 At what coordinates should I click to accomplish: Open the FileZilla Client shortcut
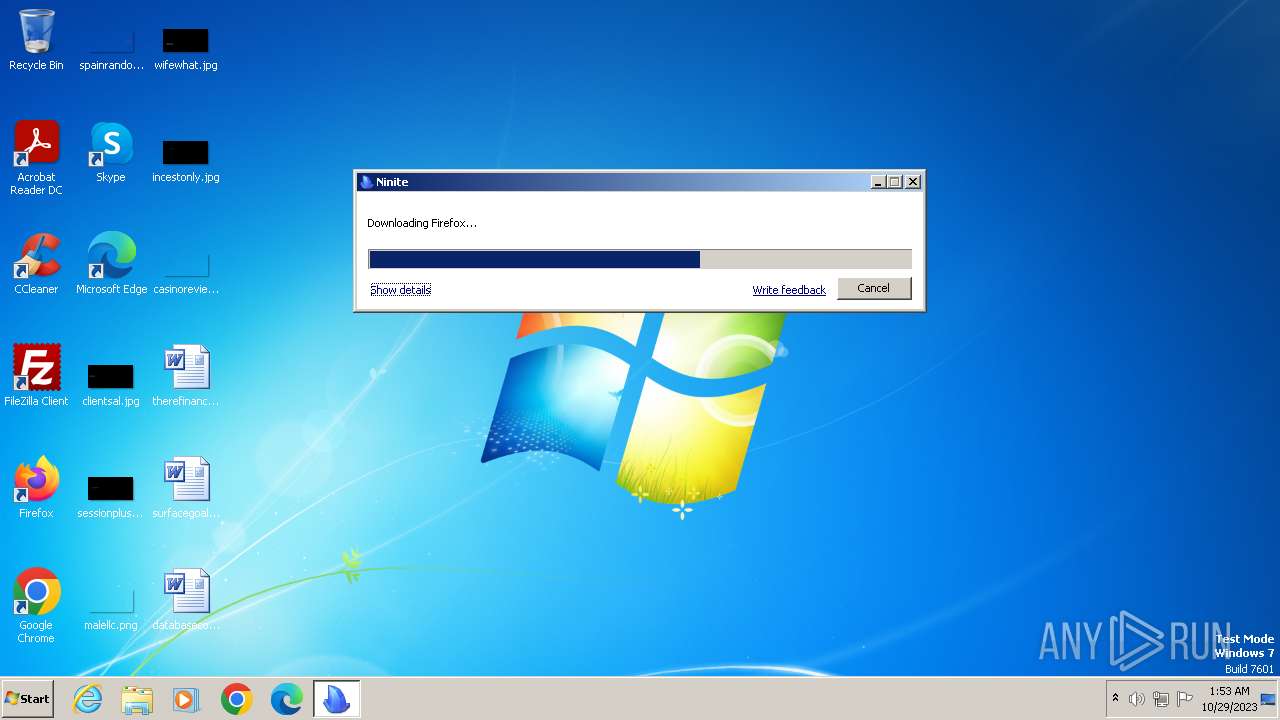36,376
